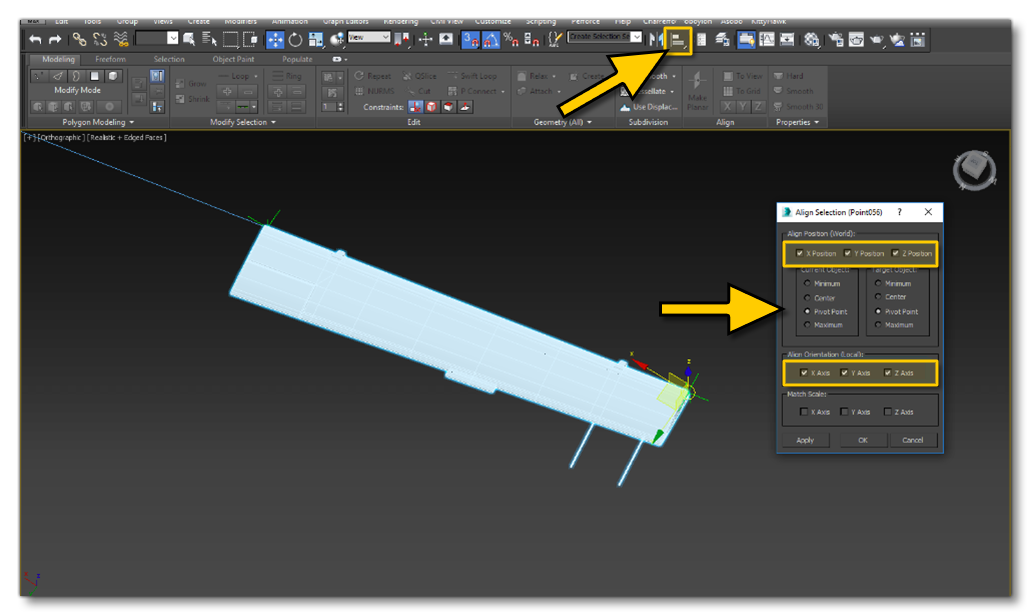Image resolution: width=1031 pixels, height=616 pixels.
Task: Expand the Polygon Modeling panel
Action: [96, 122]
